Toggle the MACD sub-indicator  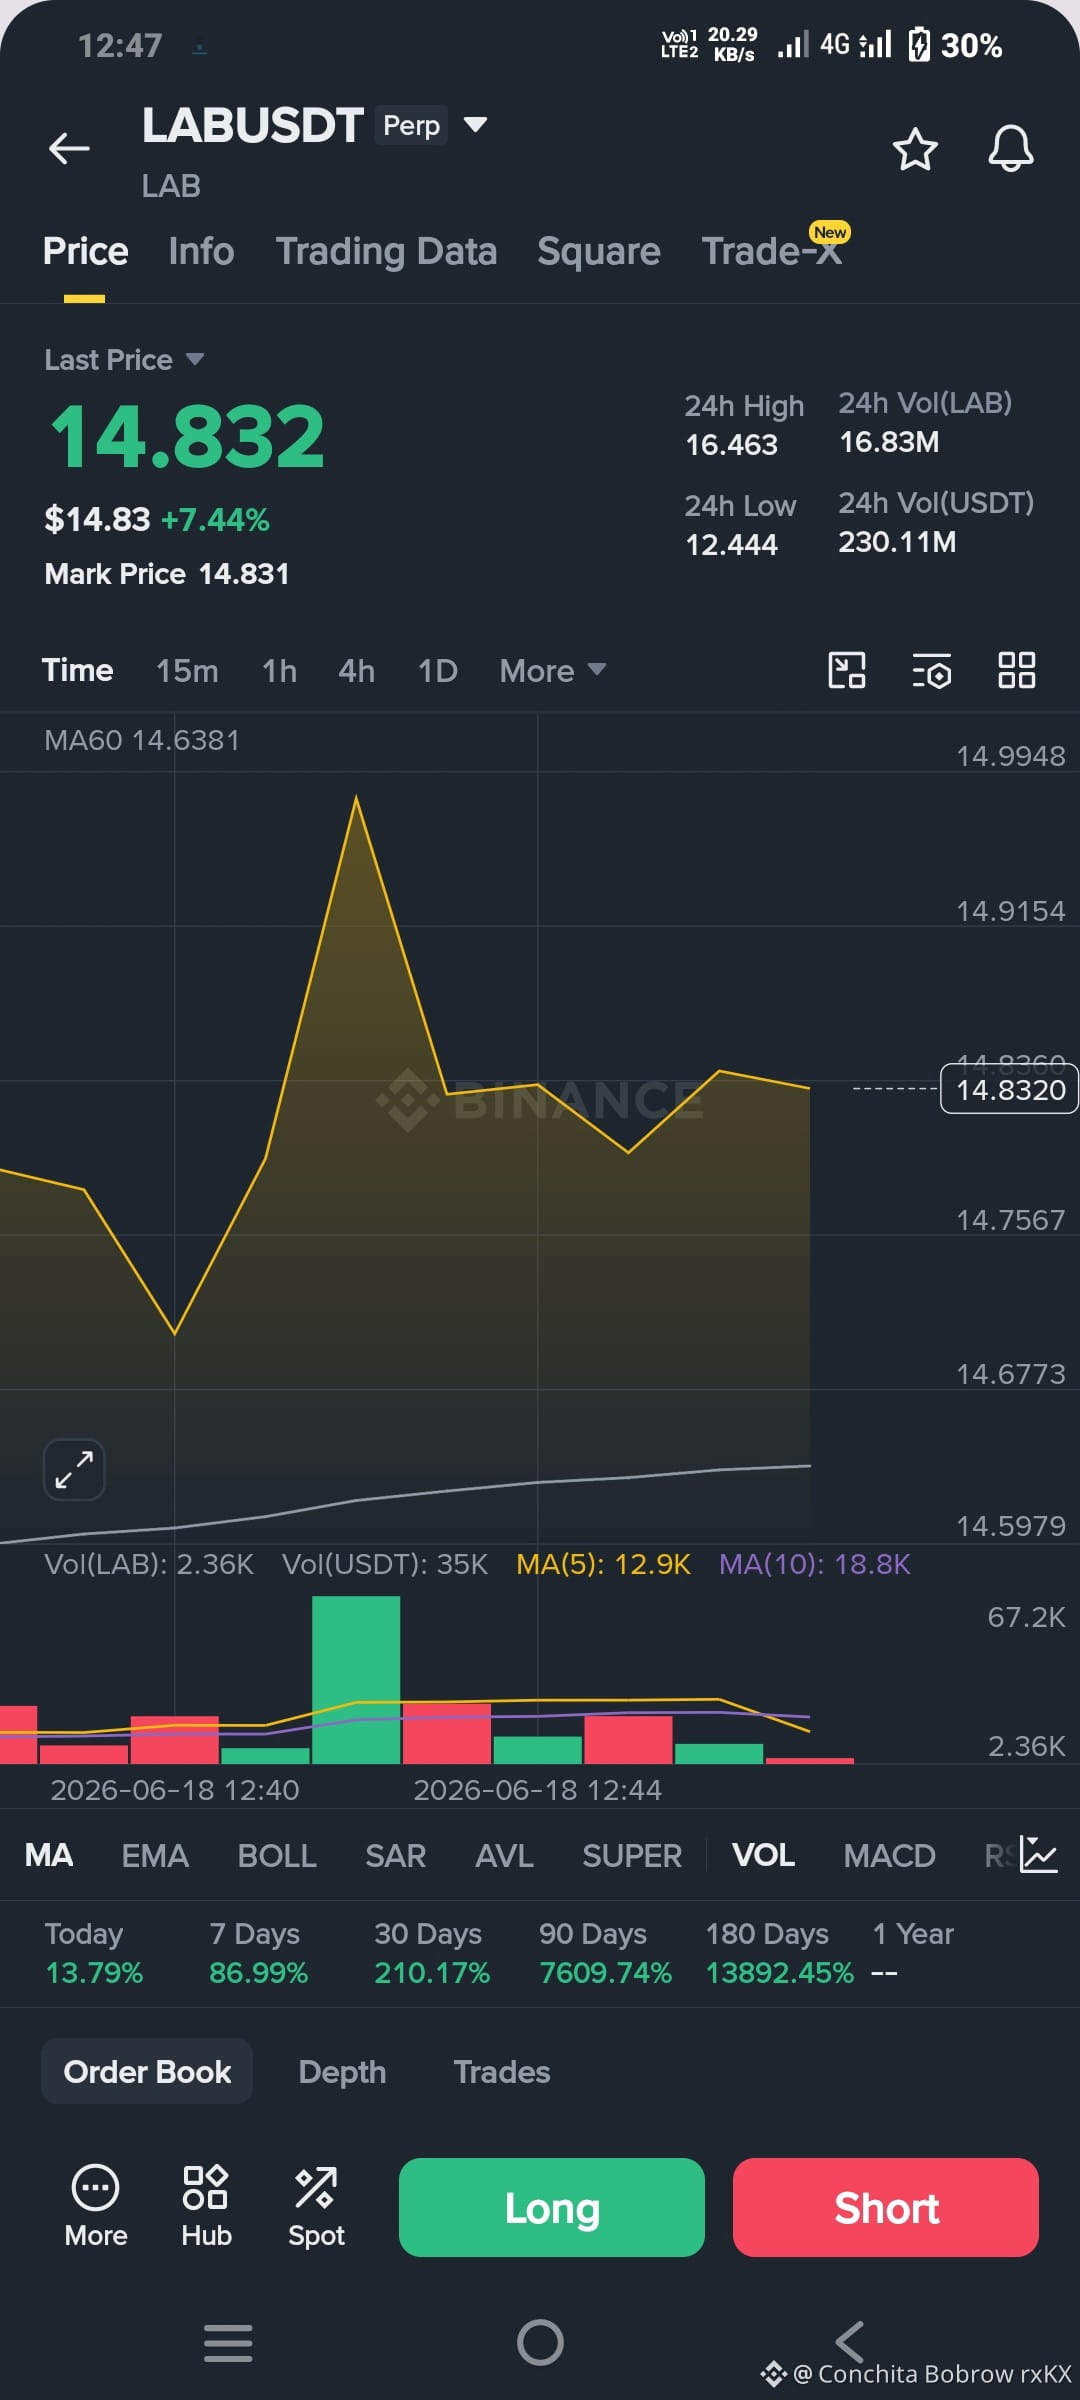889,1856
